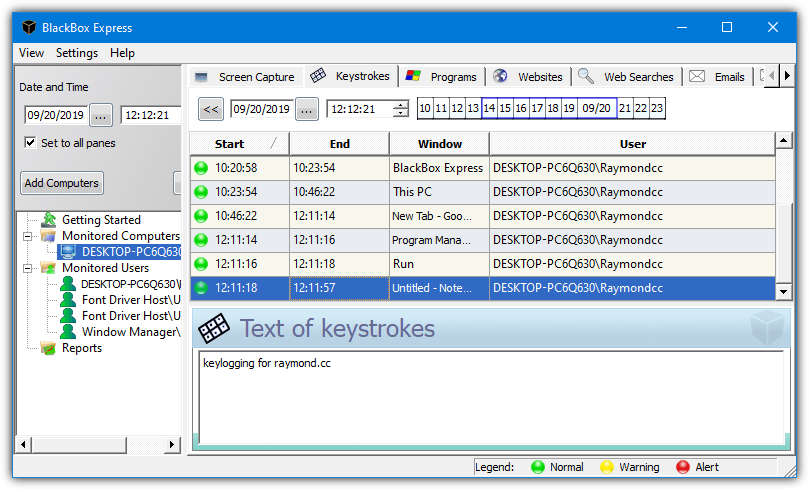
Task: Select the Reports tree item
Action: [x=82, y=348]
